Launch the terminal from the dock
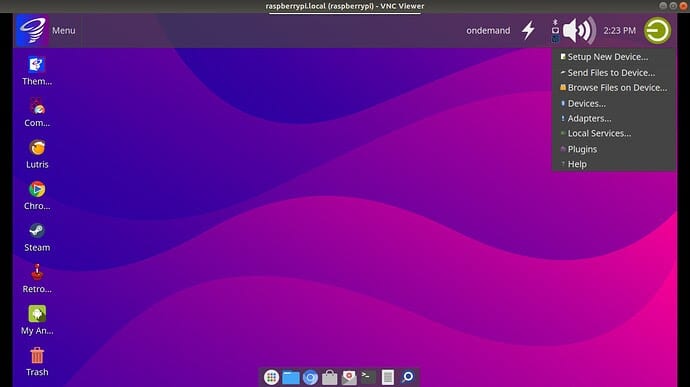The image size is (690, 387). tap(368, 377)
